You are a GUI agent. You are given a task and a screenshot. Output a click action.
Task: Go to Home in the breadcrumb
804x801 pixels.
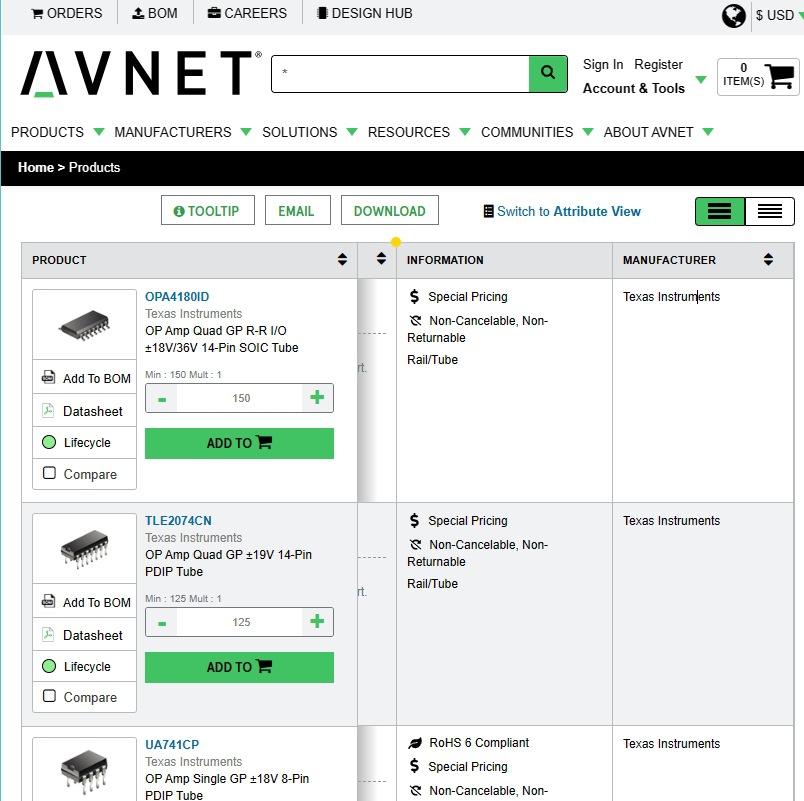click(x=35, y=168)
